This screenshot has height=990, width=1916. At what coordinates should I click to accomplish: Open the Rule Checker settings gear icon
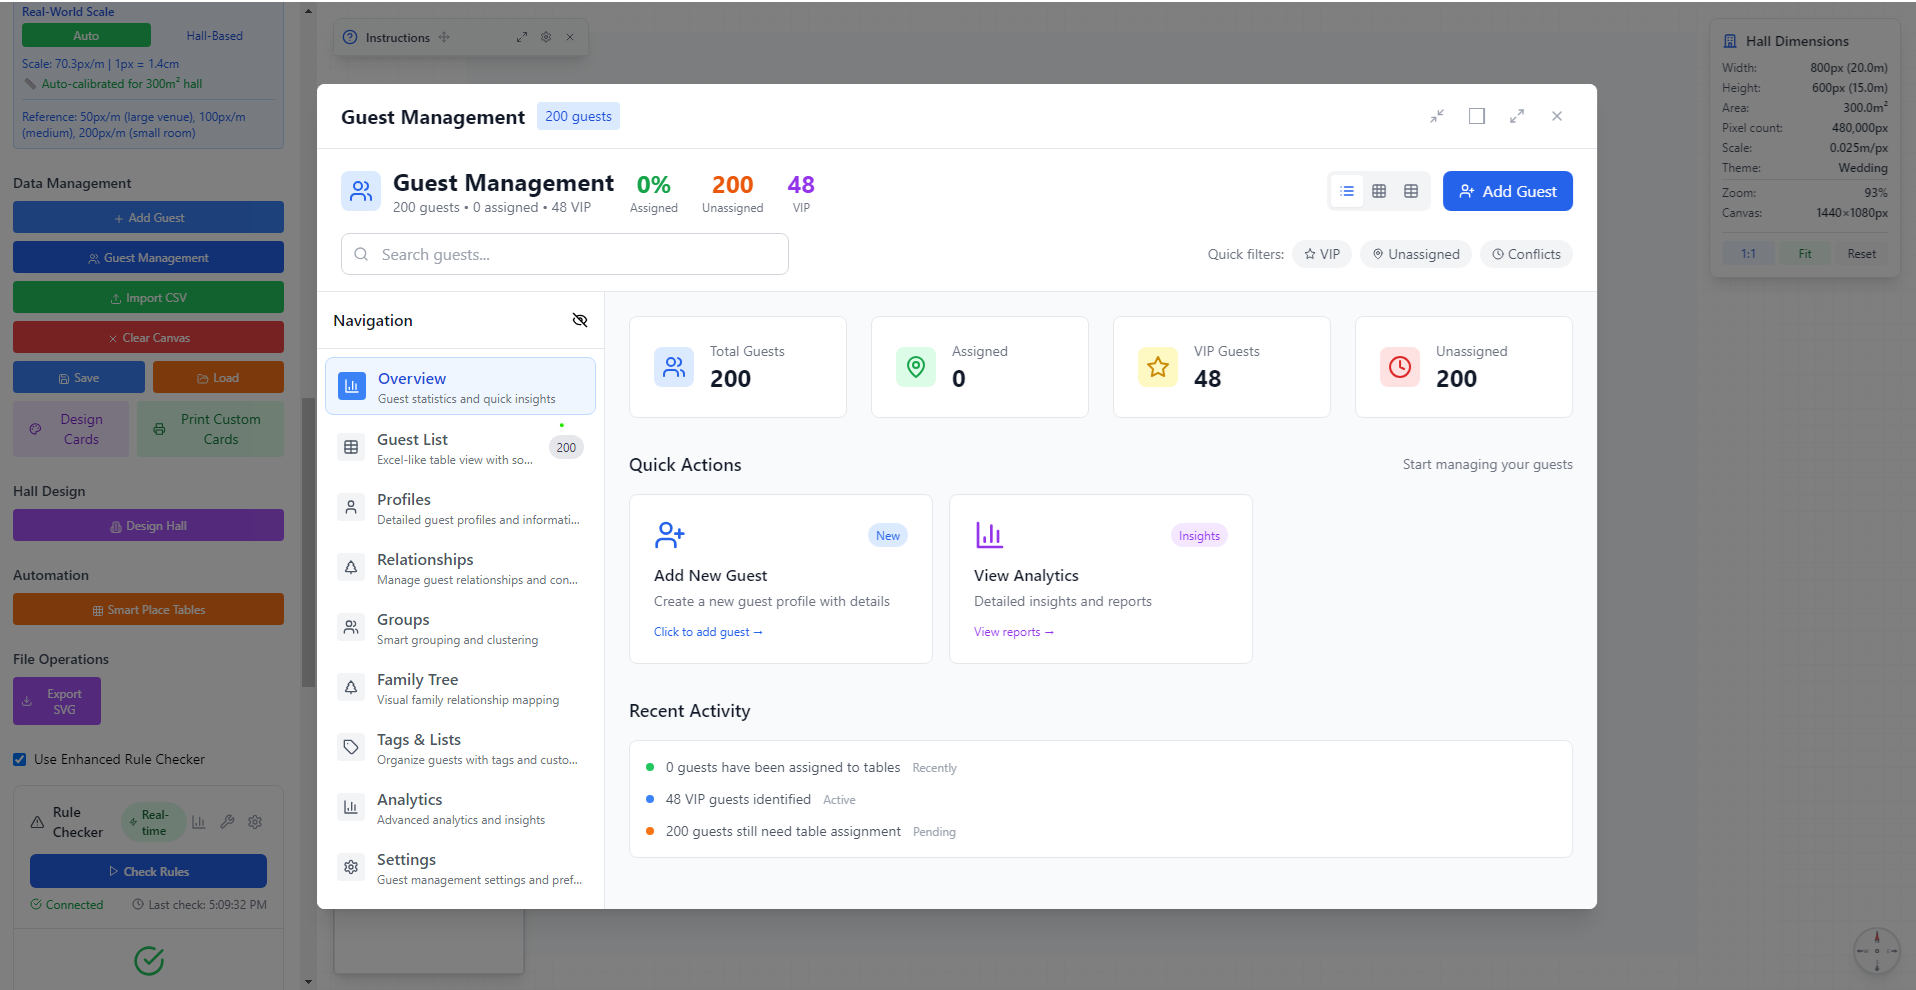pyautogui.click(x=254, y=822)
